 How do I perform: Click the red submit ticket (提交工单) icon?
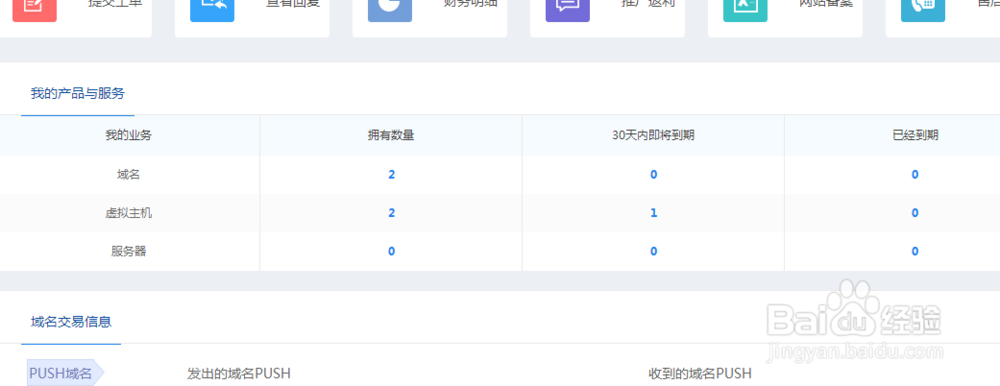click(x=34, y=11)
